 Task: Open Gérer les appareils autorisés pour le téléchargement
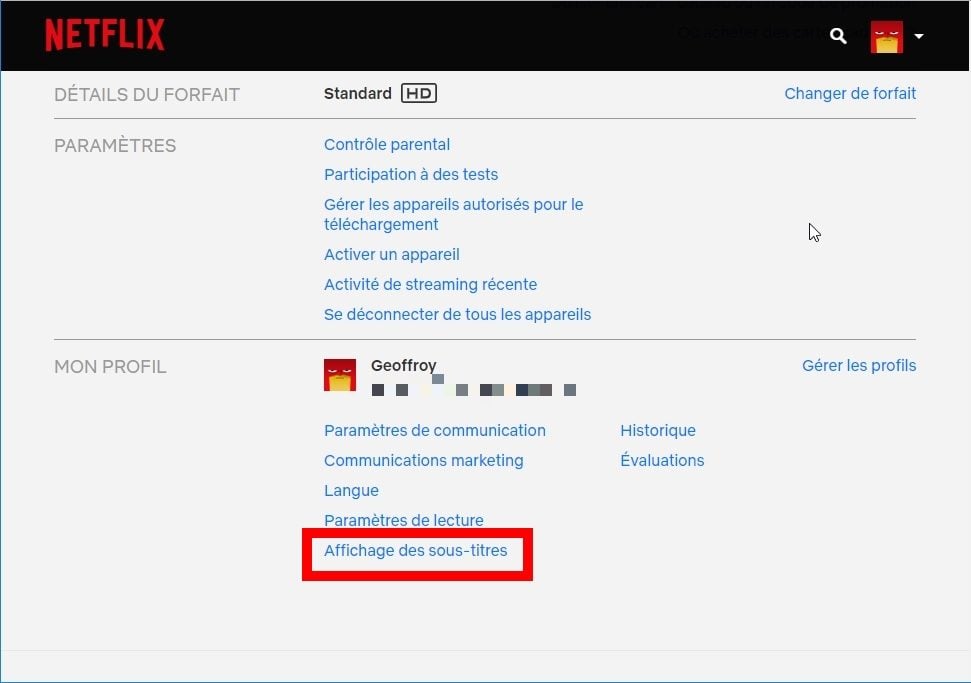pos(454,214)
